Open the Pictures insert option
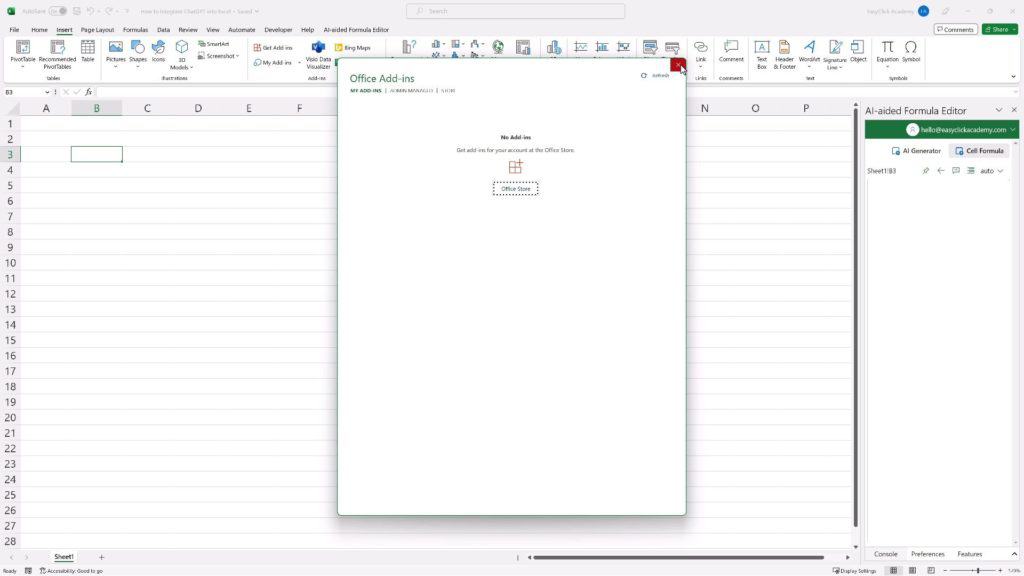 [116, 54]
